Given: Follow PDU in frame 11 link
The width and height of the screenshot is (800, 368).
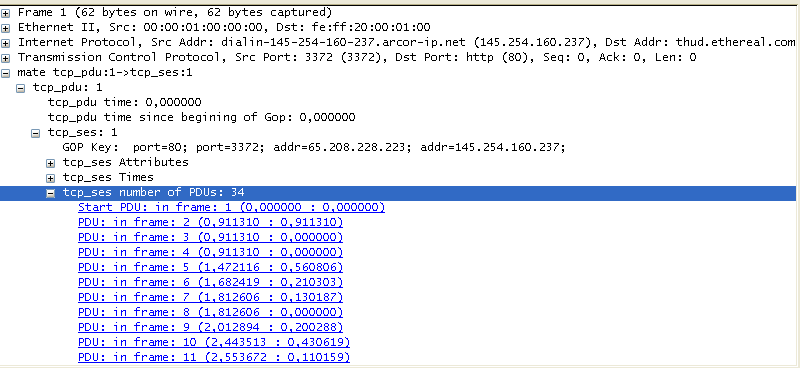Looking at the screenshot, I should [x=214, y=357].
